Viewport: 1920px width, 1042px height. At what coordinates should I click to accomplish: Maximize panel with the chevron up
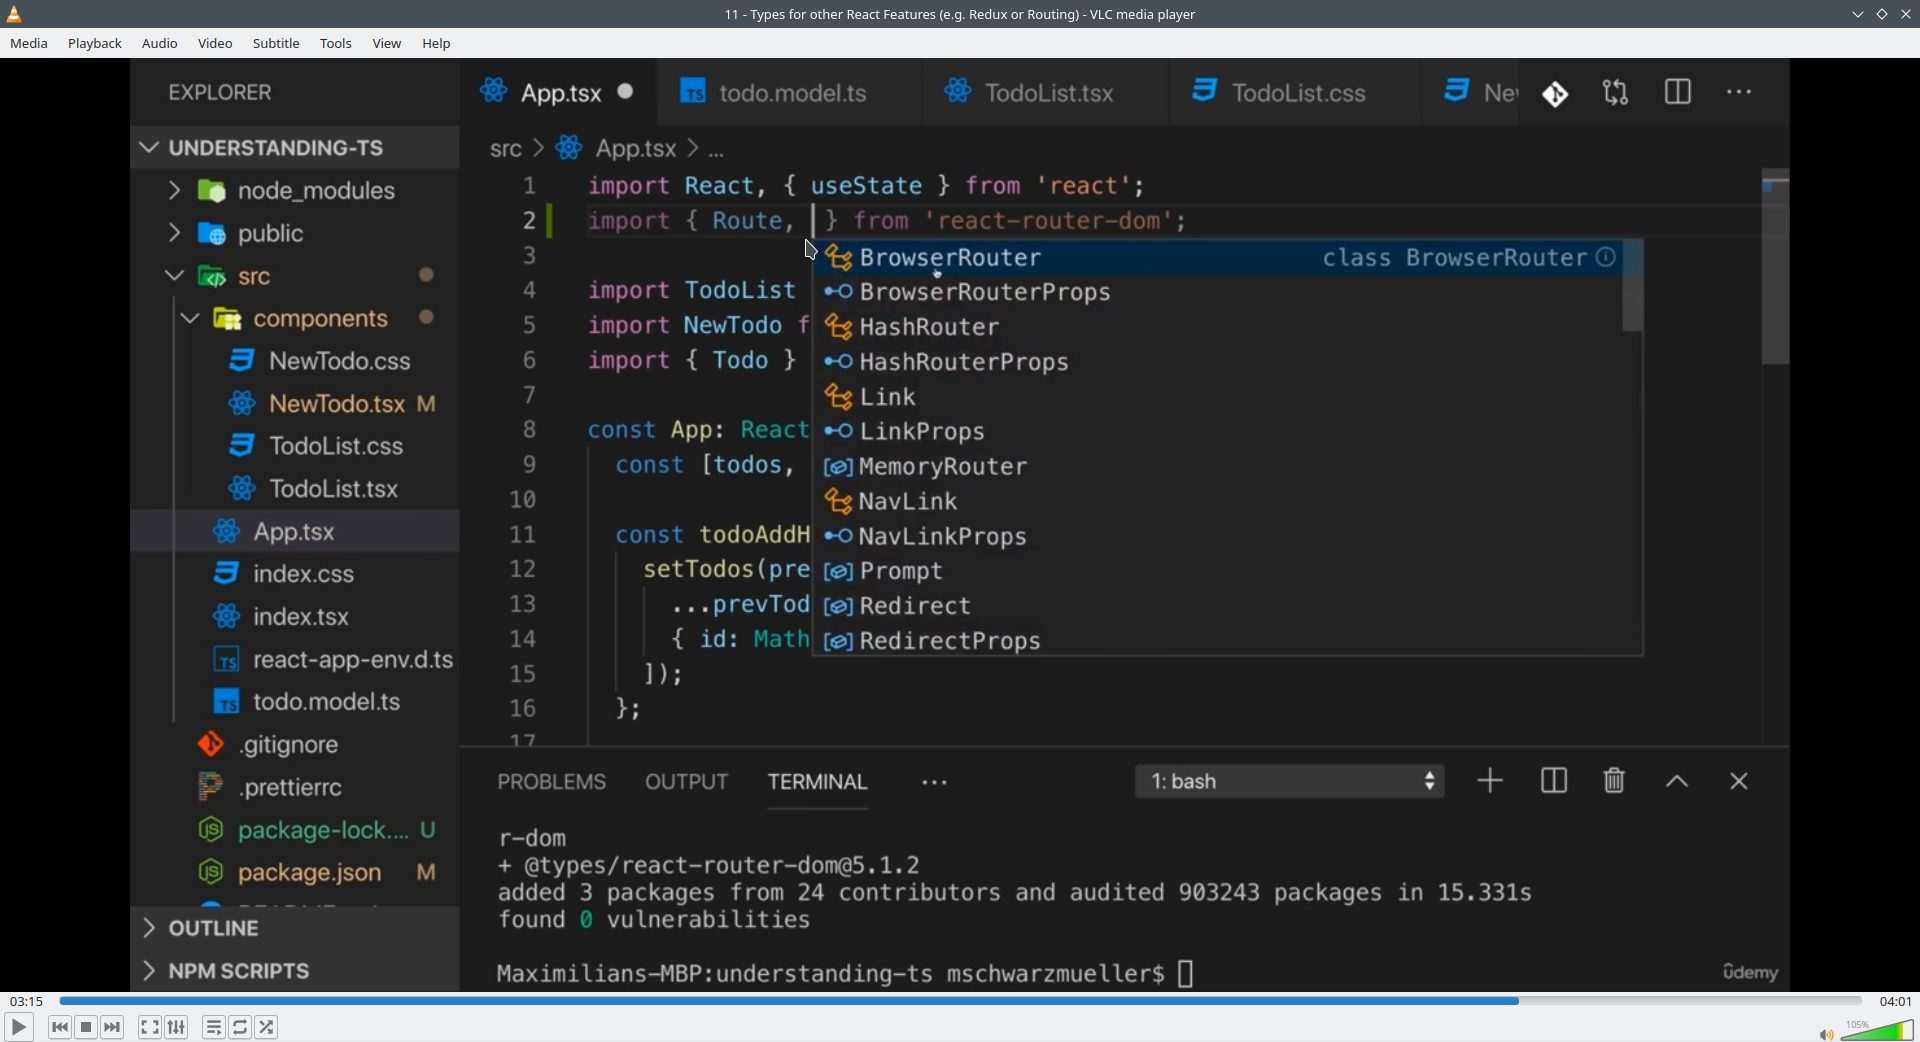[x=1677, y=782]
